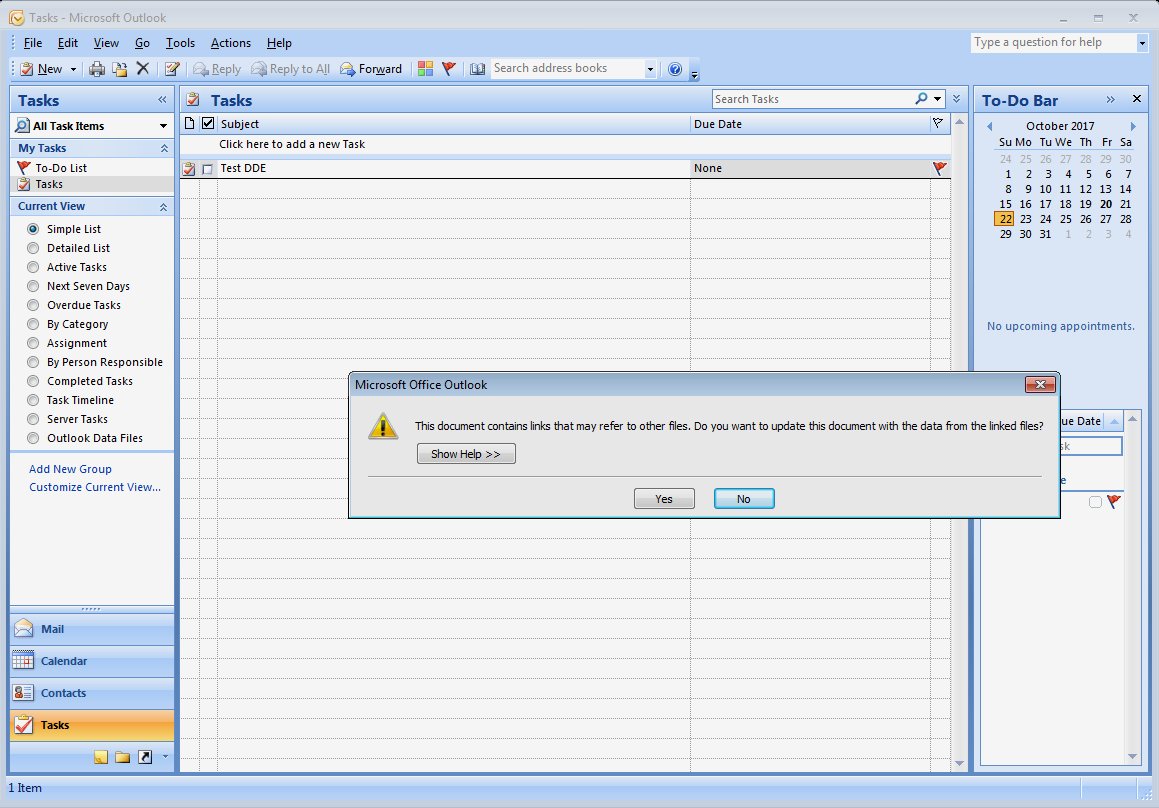Click the Add New Group link

click(70, 469)
